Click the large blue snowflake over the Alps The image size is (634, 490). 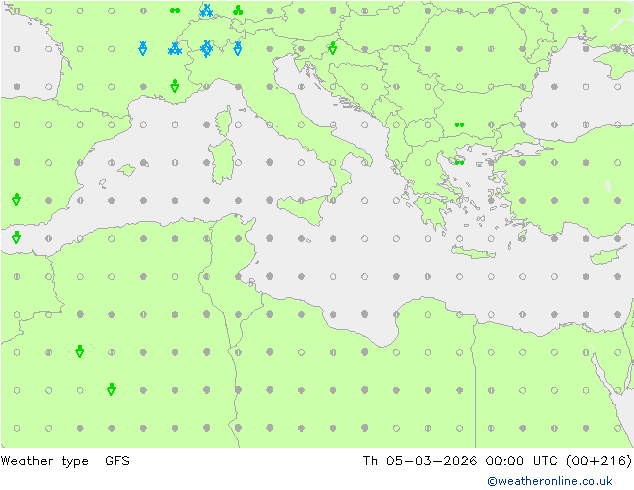(x=207, y=49)
